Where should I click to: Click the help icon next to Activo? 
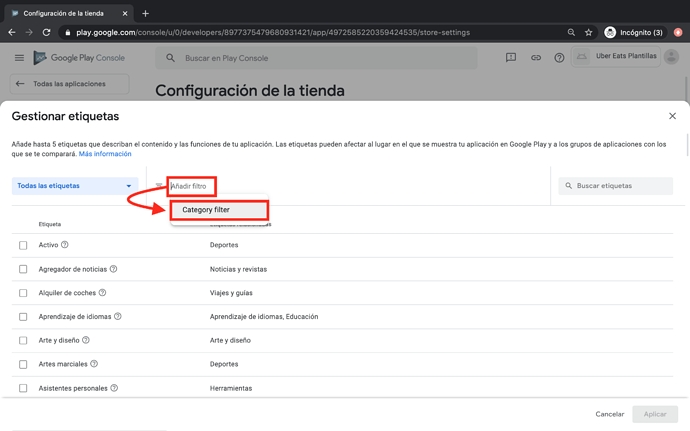(65, 245)
